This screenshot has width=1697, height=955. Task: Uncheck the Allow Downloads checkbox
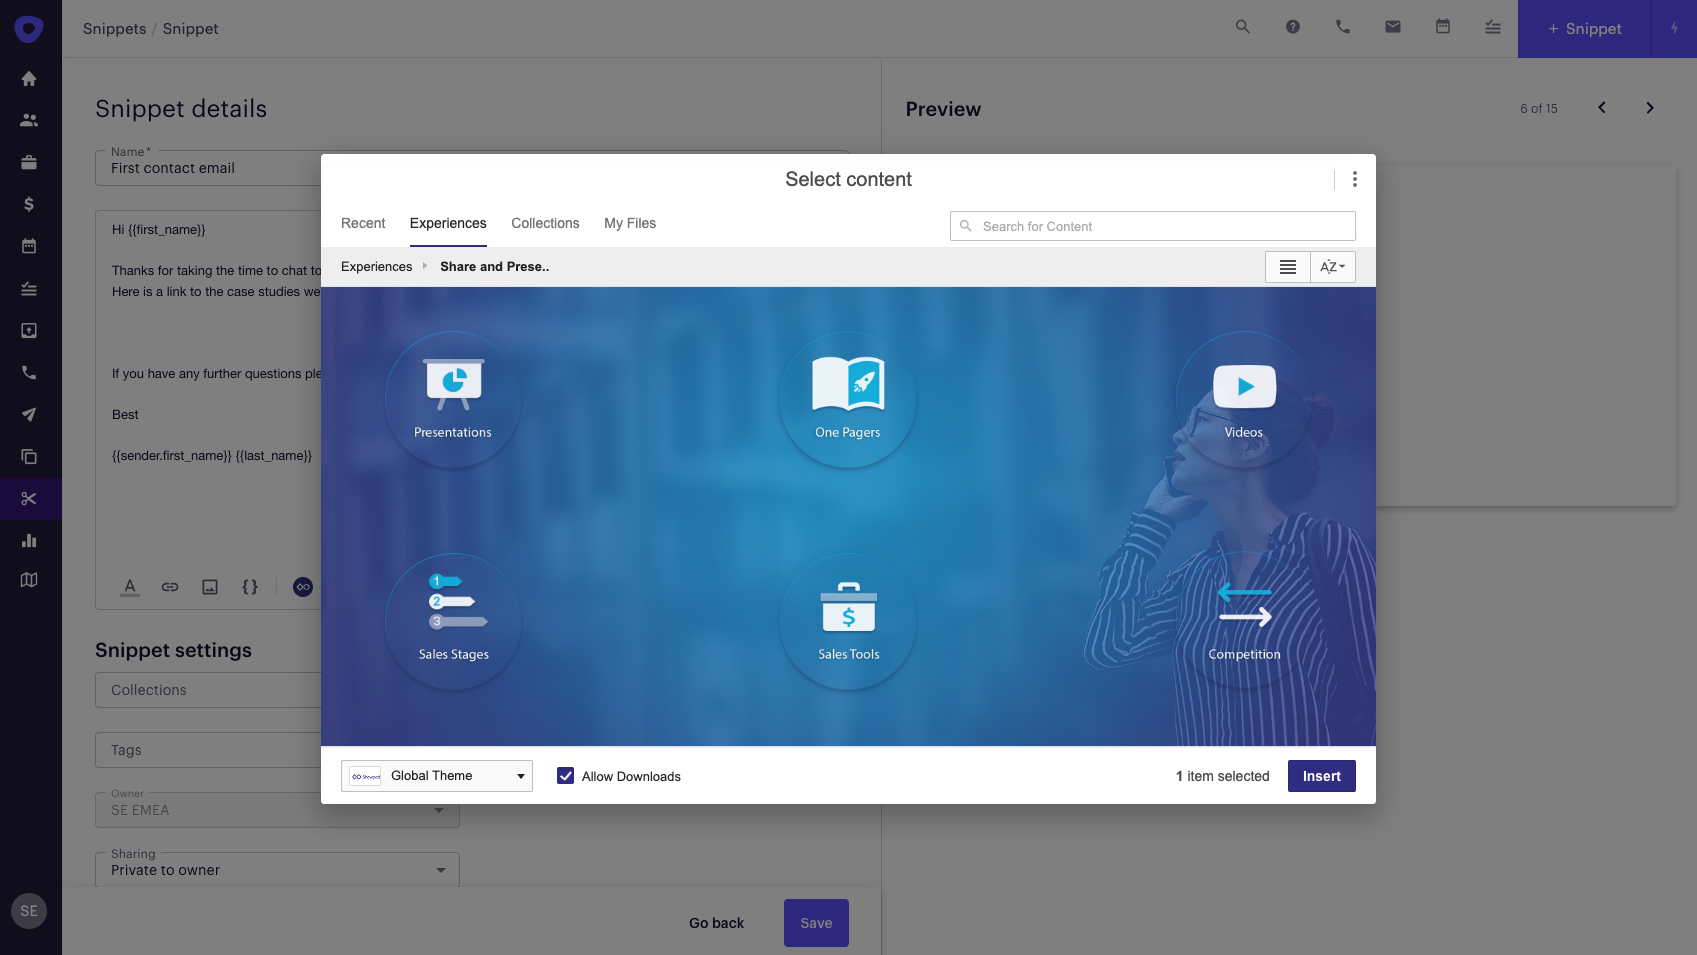[x=566, y=776]
